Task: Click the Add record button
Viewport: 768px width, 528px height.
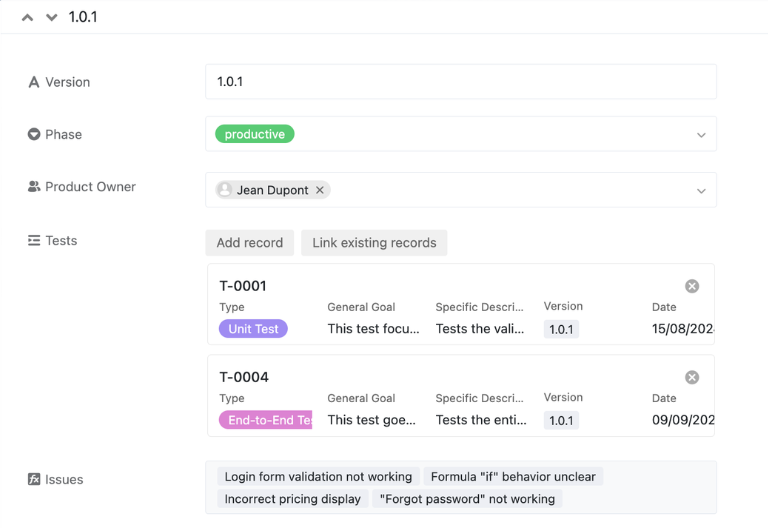Action: pyautogui.click(x=249, y=243)
